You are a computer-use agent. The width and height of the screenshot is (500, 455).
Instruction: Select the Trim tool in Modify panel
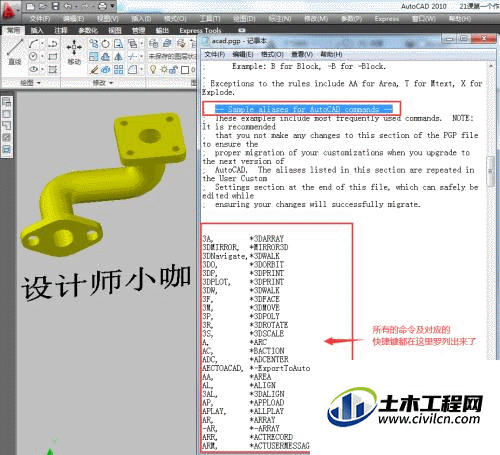(x=133, y=57)
